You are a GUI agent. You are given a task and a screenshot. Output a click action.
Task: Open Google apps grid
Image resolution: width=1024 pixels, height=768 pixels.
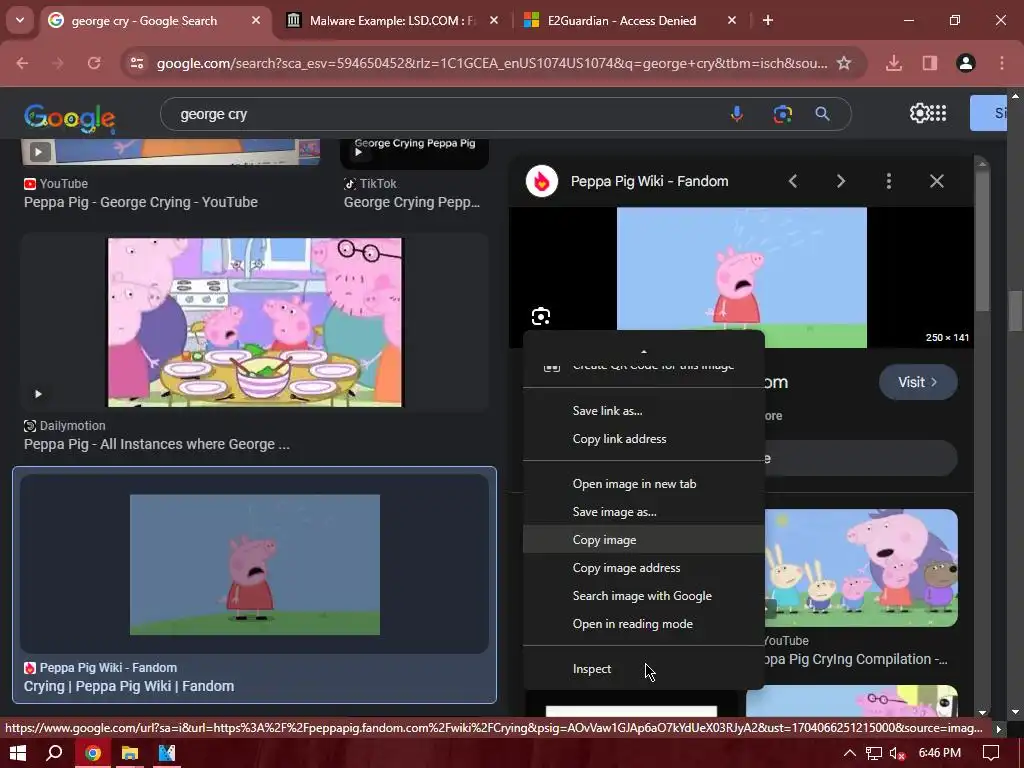pyautogui.click(x=938, y=113)
